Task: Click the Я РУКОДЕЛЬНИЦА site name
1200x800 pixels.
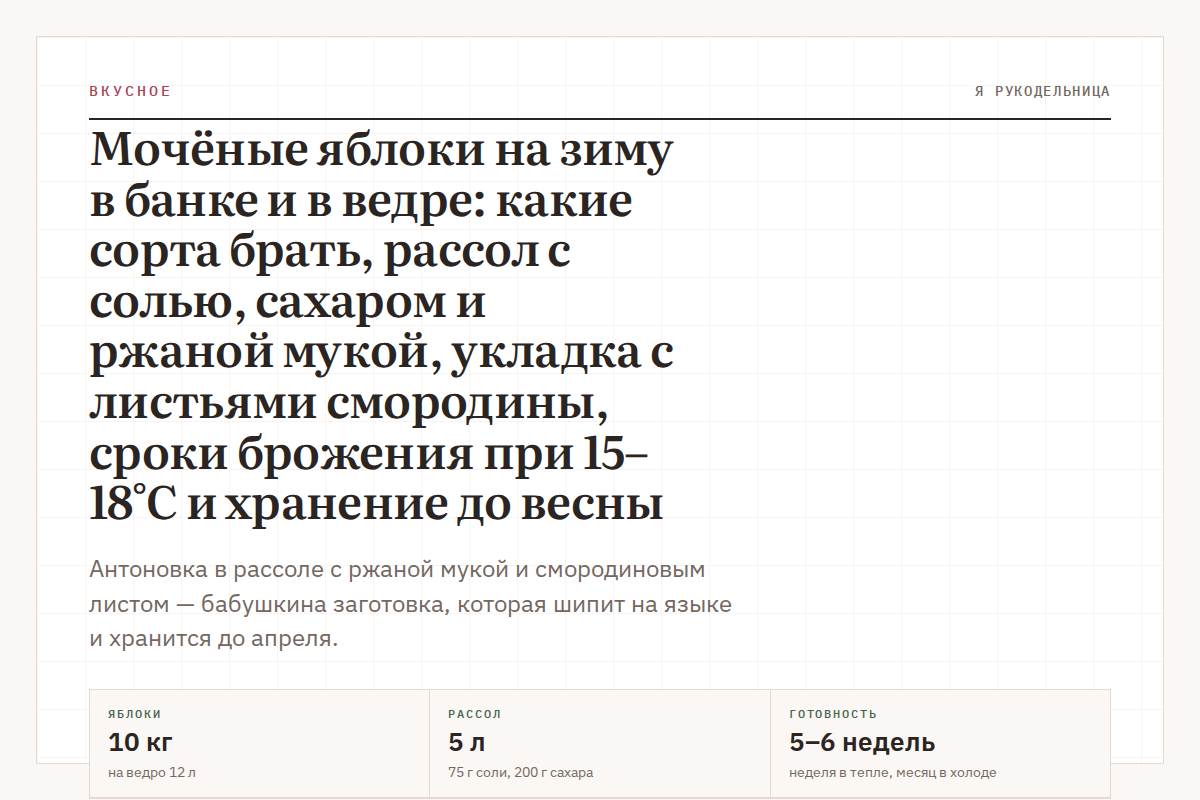Action: pos(1042,92)
